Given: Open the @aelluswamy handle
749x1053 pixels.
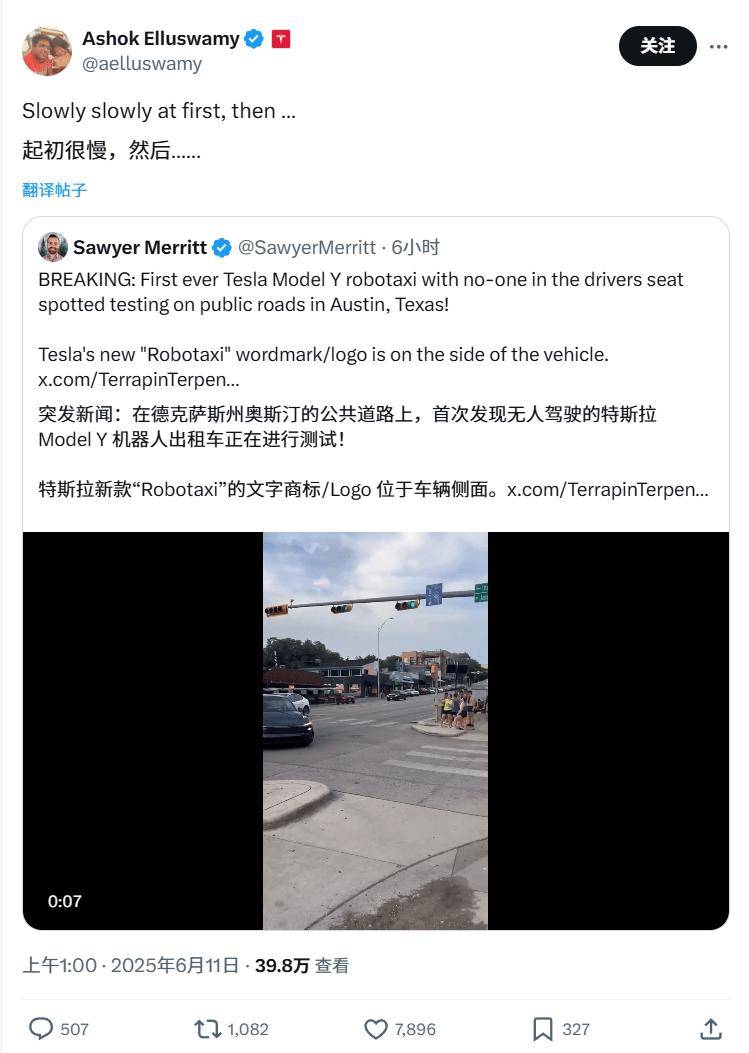Looking at the screenshot, I should pyautogui.click(x=142, y=64).
